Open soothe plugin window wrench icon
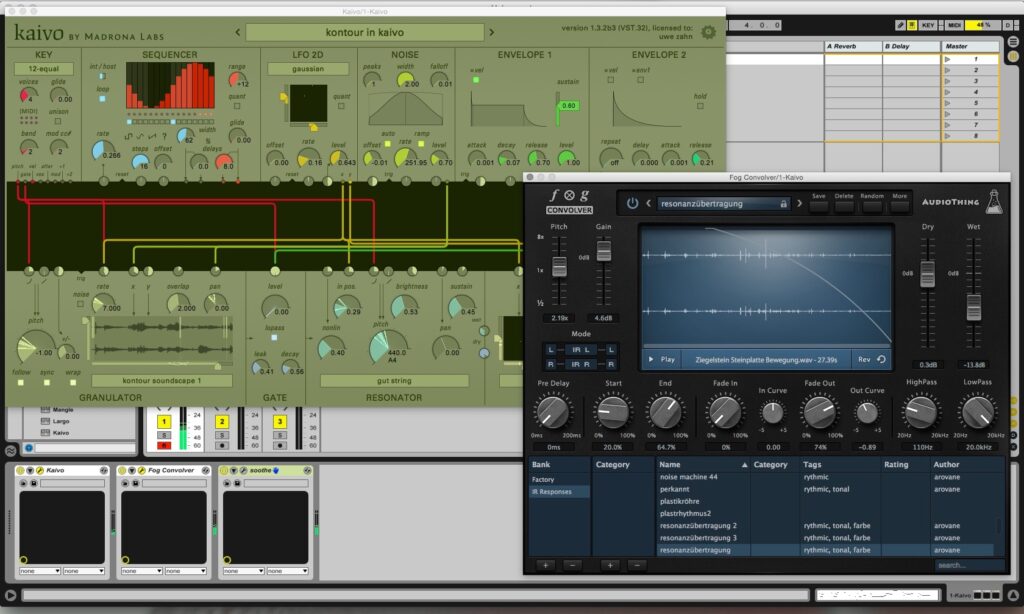 coord(243,470)
